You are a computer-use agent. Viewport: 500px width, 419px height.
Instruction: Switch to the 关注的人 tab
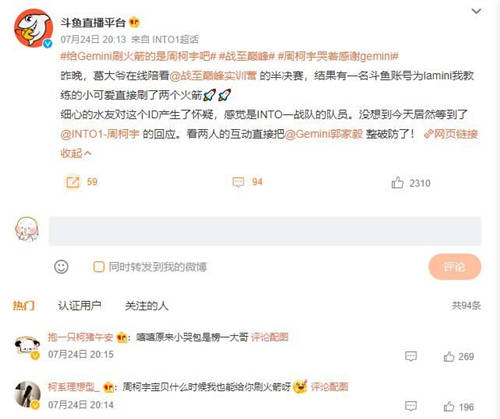[x=147, y=305]
